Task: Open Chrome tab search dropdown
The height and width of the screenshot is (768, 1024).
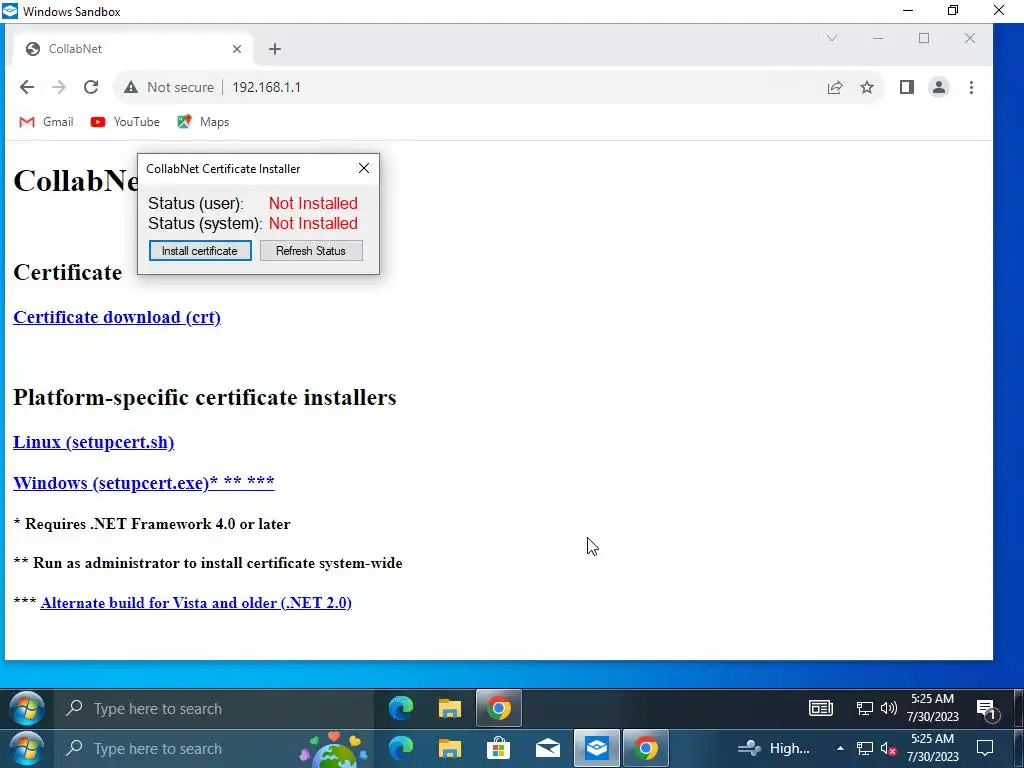Action: (831, 39)
